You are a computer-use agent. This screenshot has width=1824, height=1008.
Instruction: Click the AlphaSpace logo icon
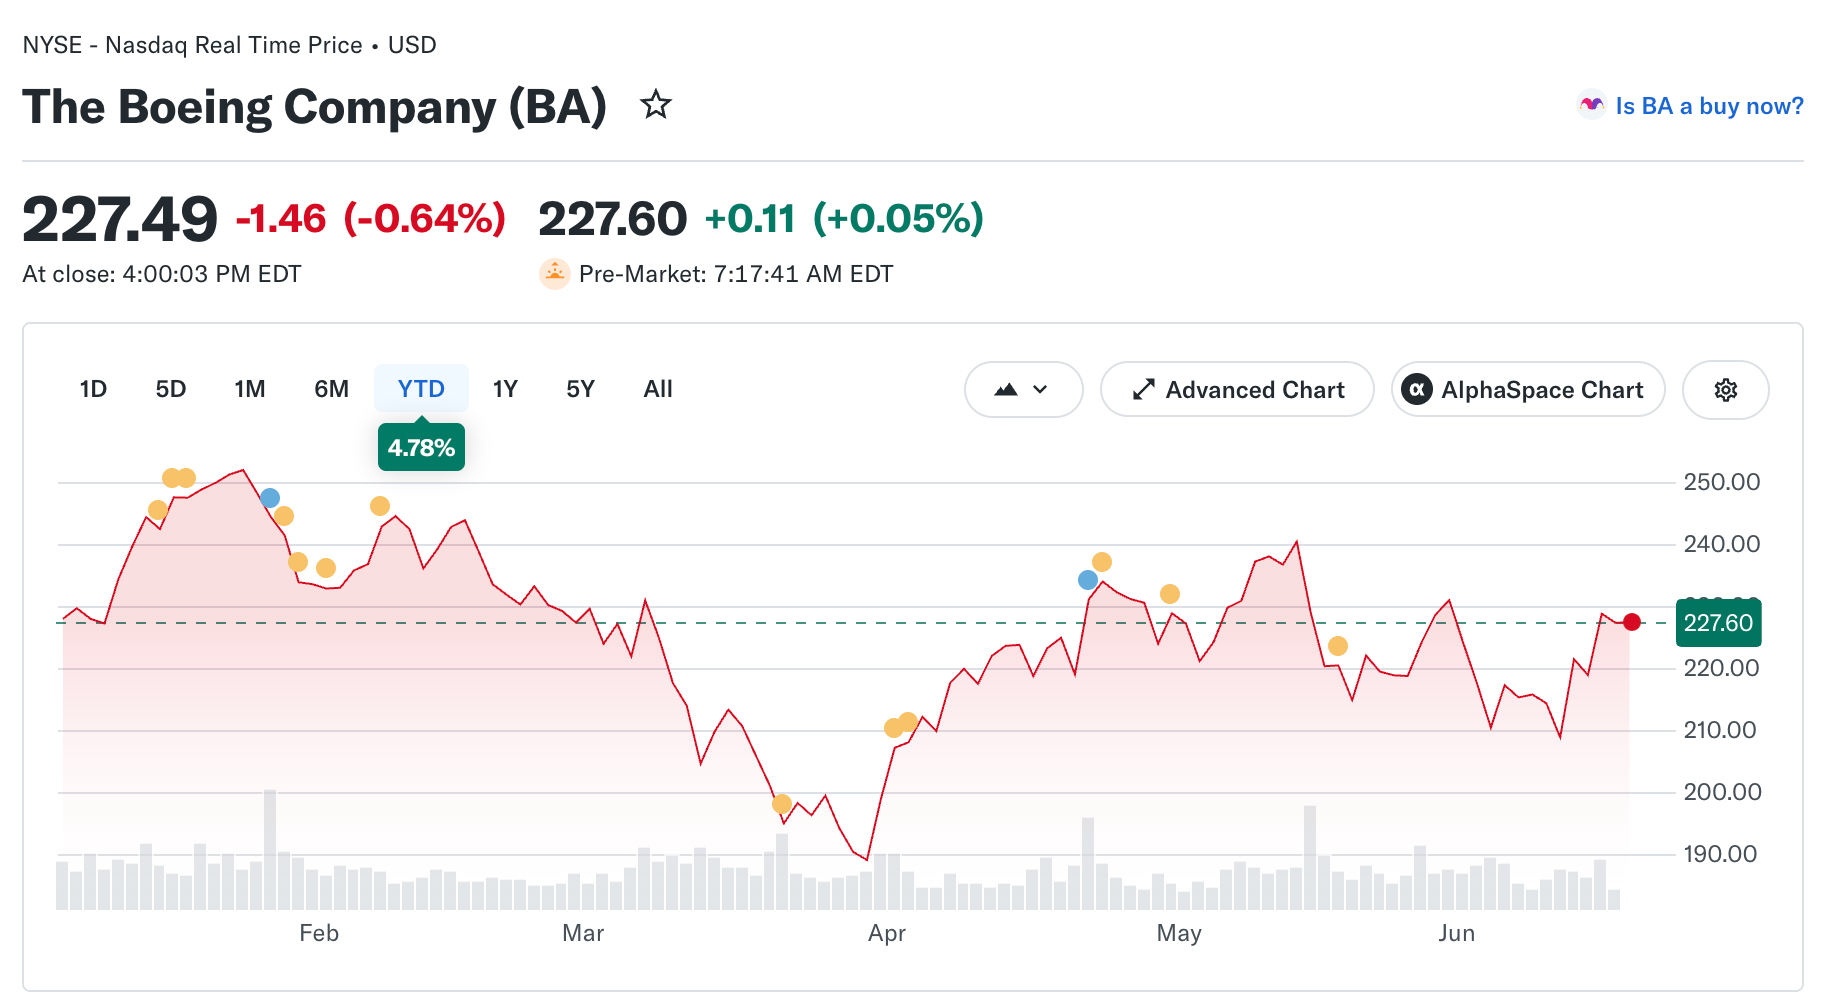coord(1416,389)
